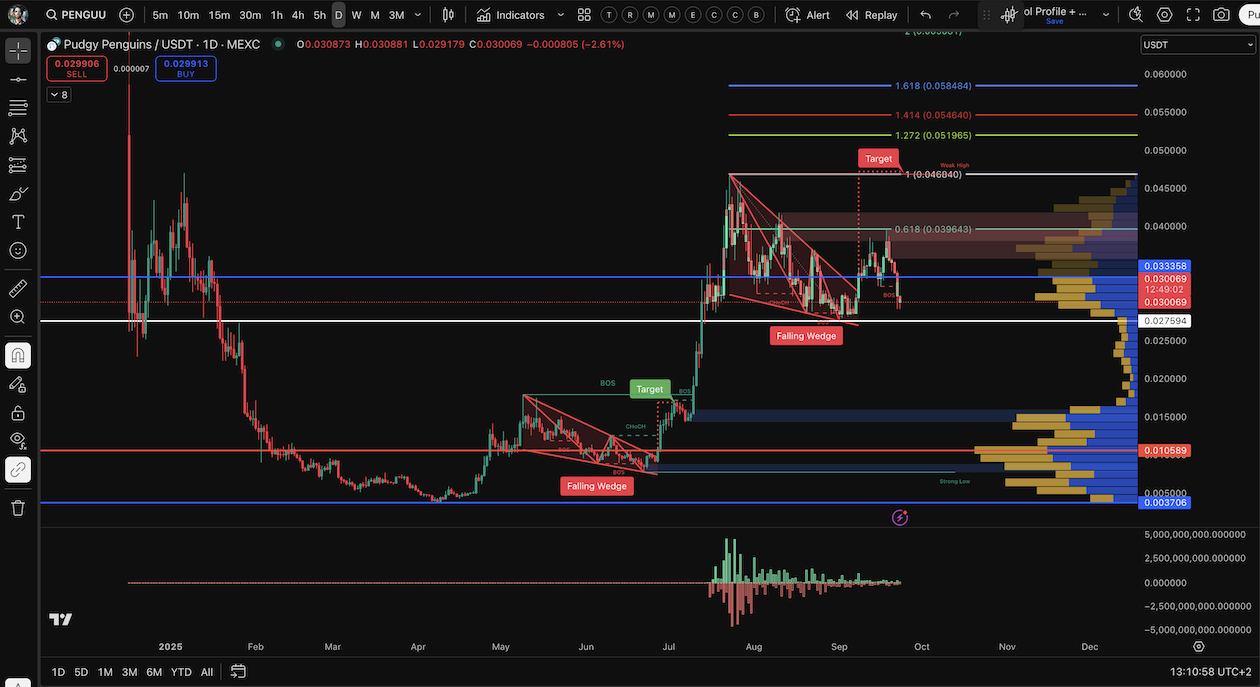This screenshot has height=687, width=1260.
Task: Open the Fibonacci and Gann tools
Action: pos(18,107)
